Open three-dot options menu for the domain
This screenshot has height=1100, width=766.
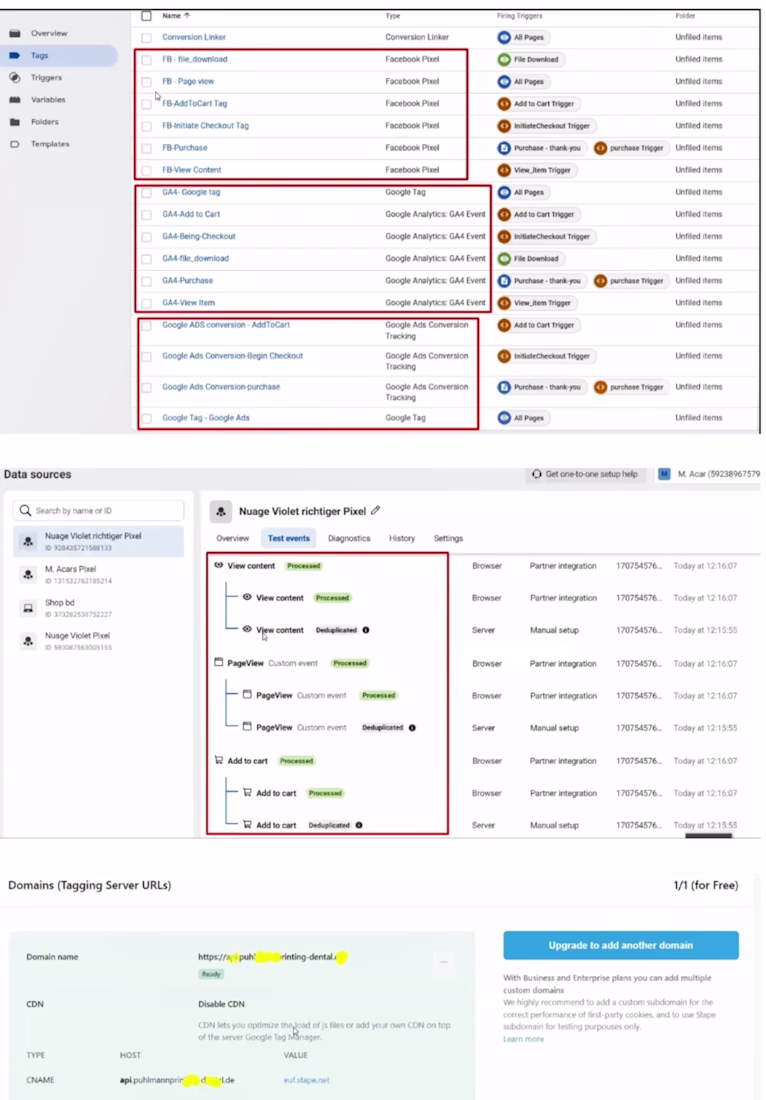pyautogui.click(x=443, y=962)
